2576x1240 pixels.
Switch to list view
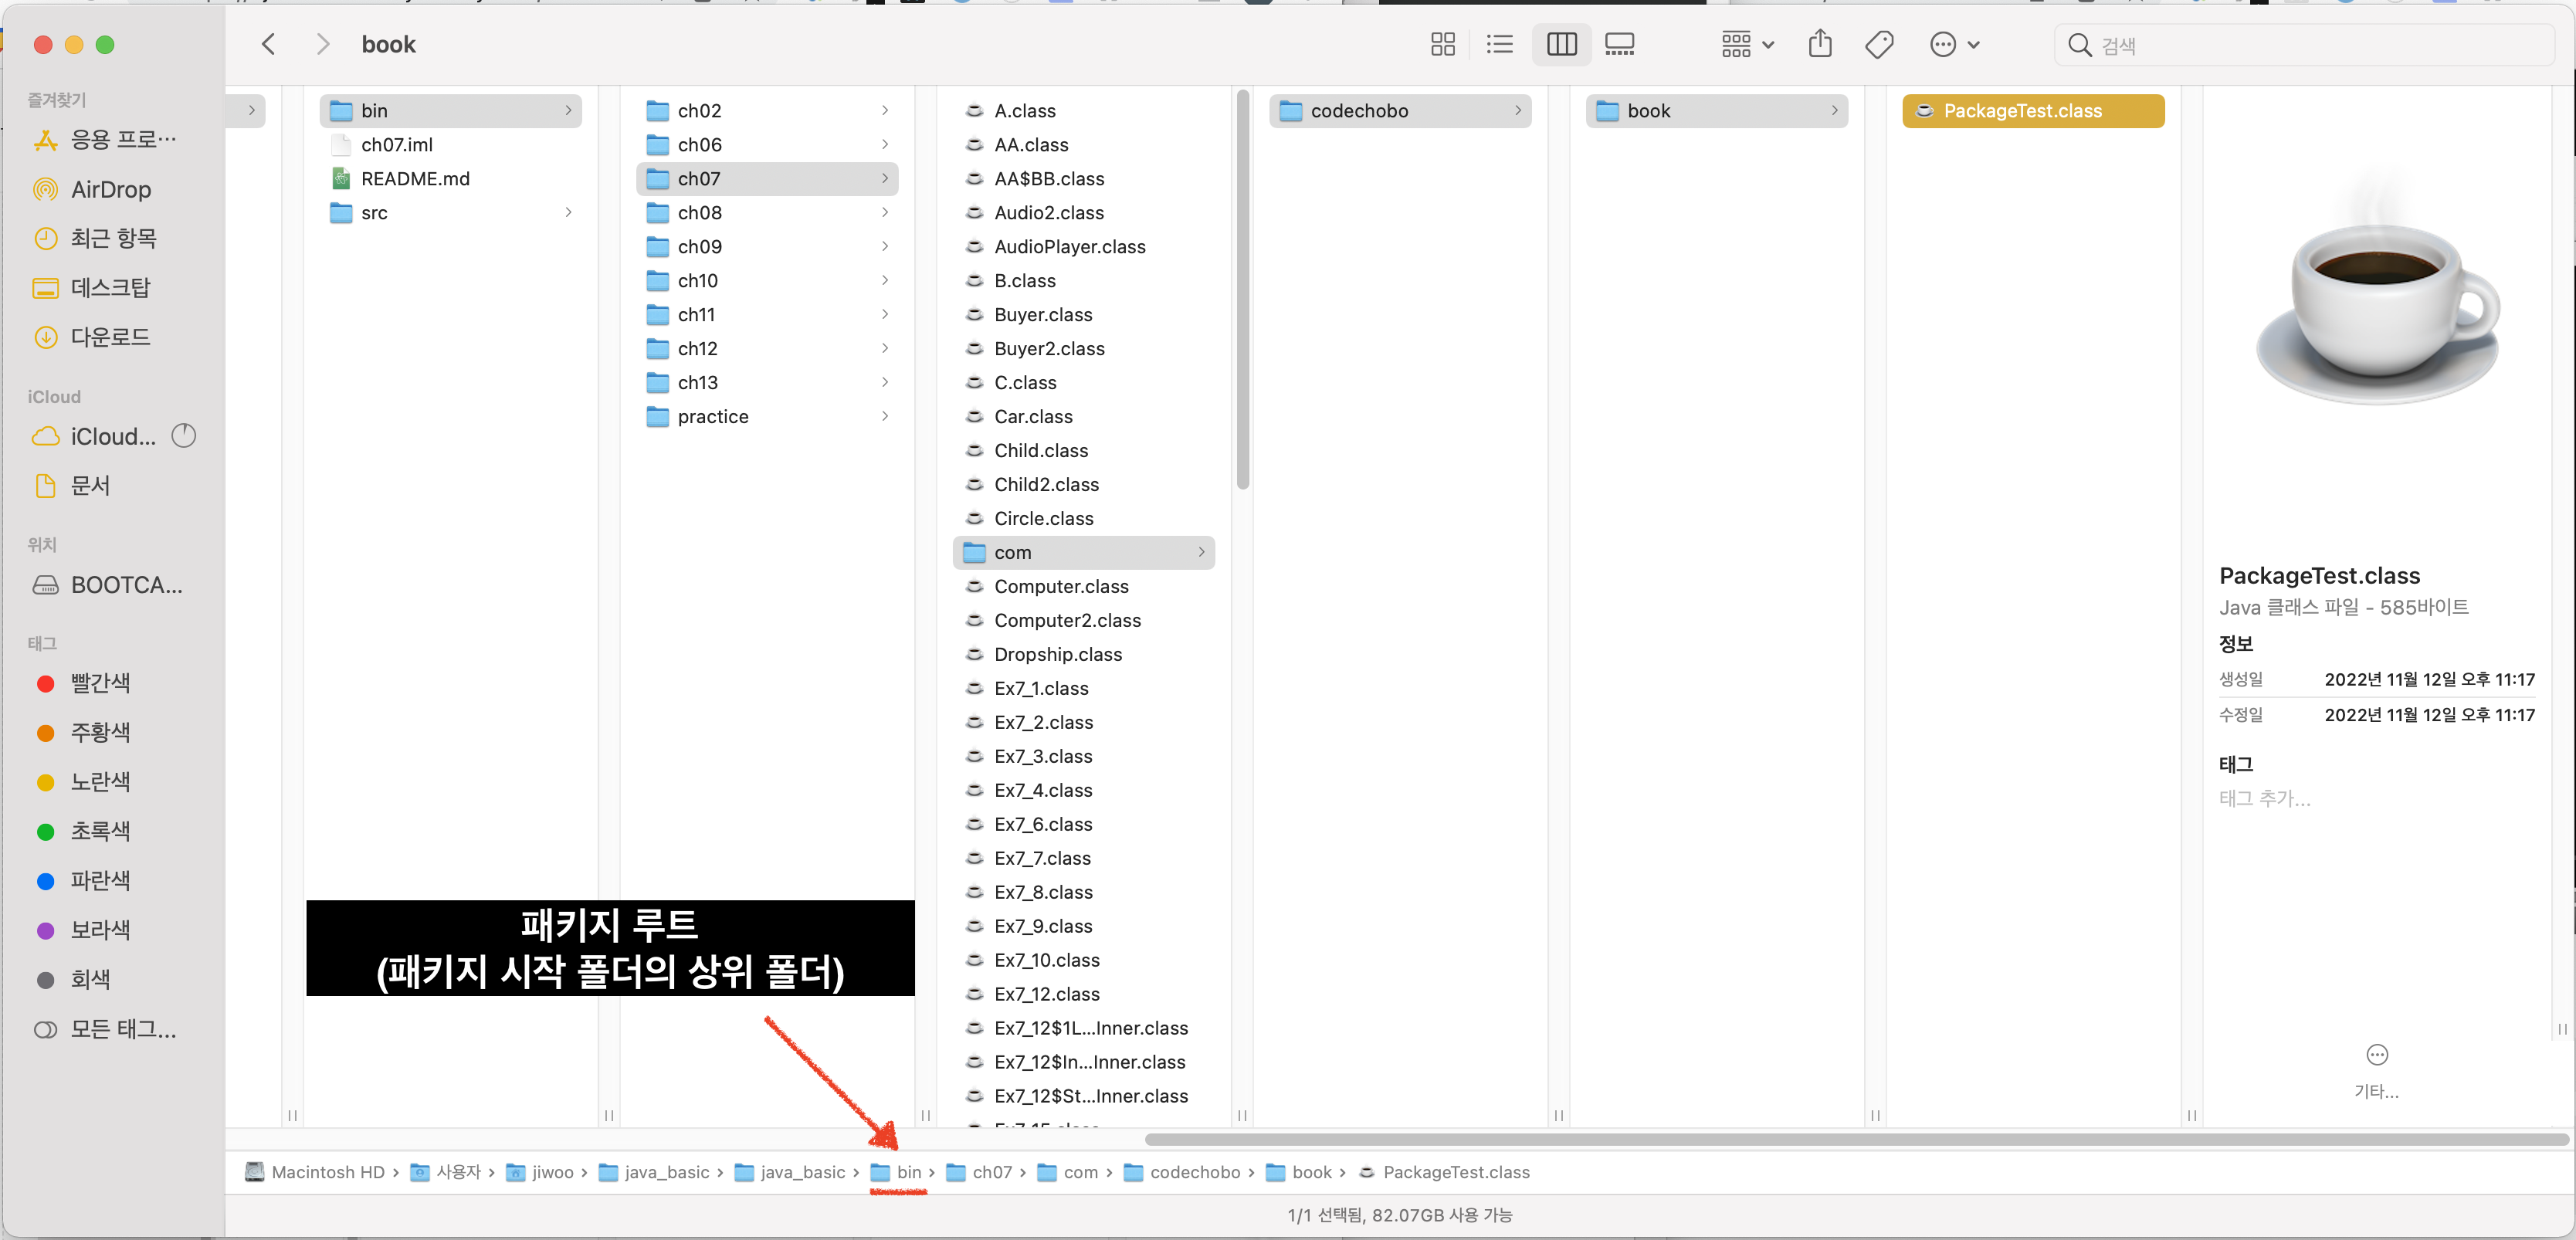click(1499, 44)
